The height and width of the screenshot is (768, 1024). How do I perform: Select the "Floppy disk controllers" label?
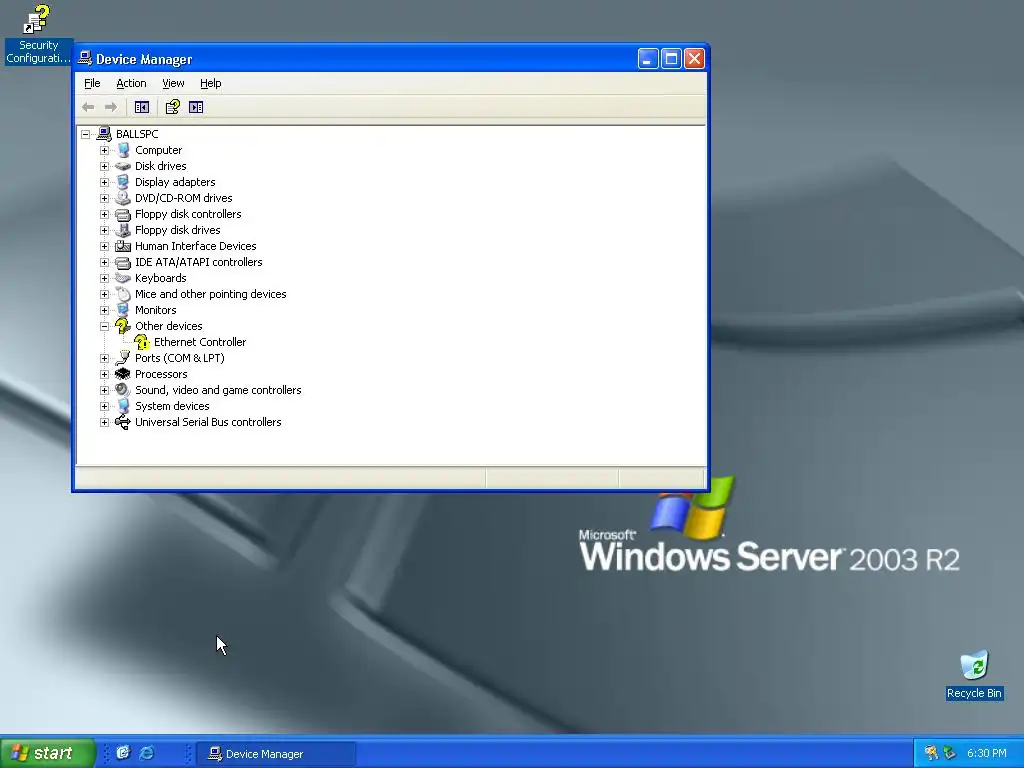[188, 214]
